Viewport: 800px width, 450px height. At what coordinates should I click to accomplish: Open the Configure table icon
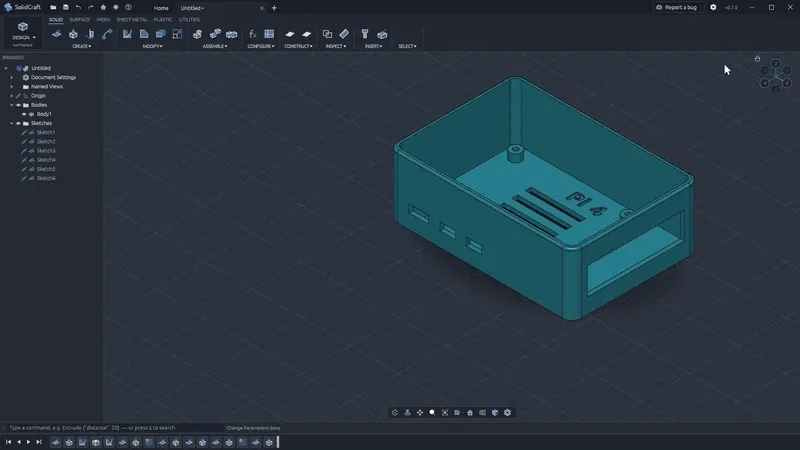click(269, 34)
